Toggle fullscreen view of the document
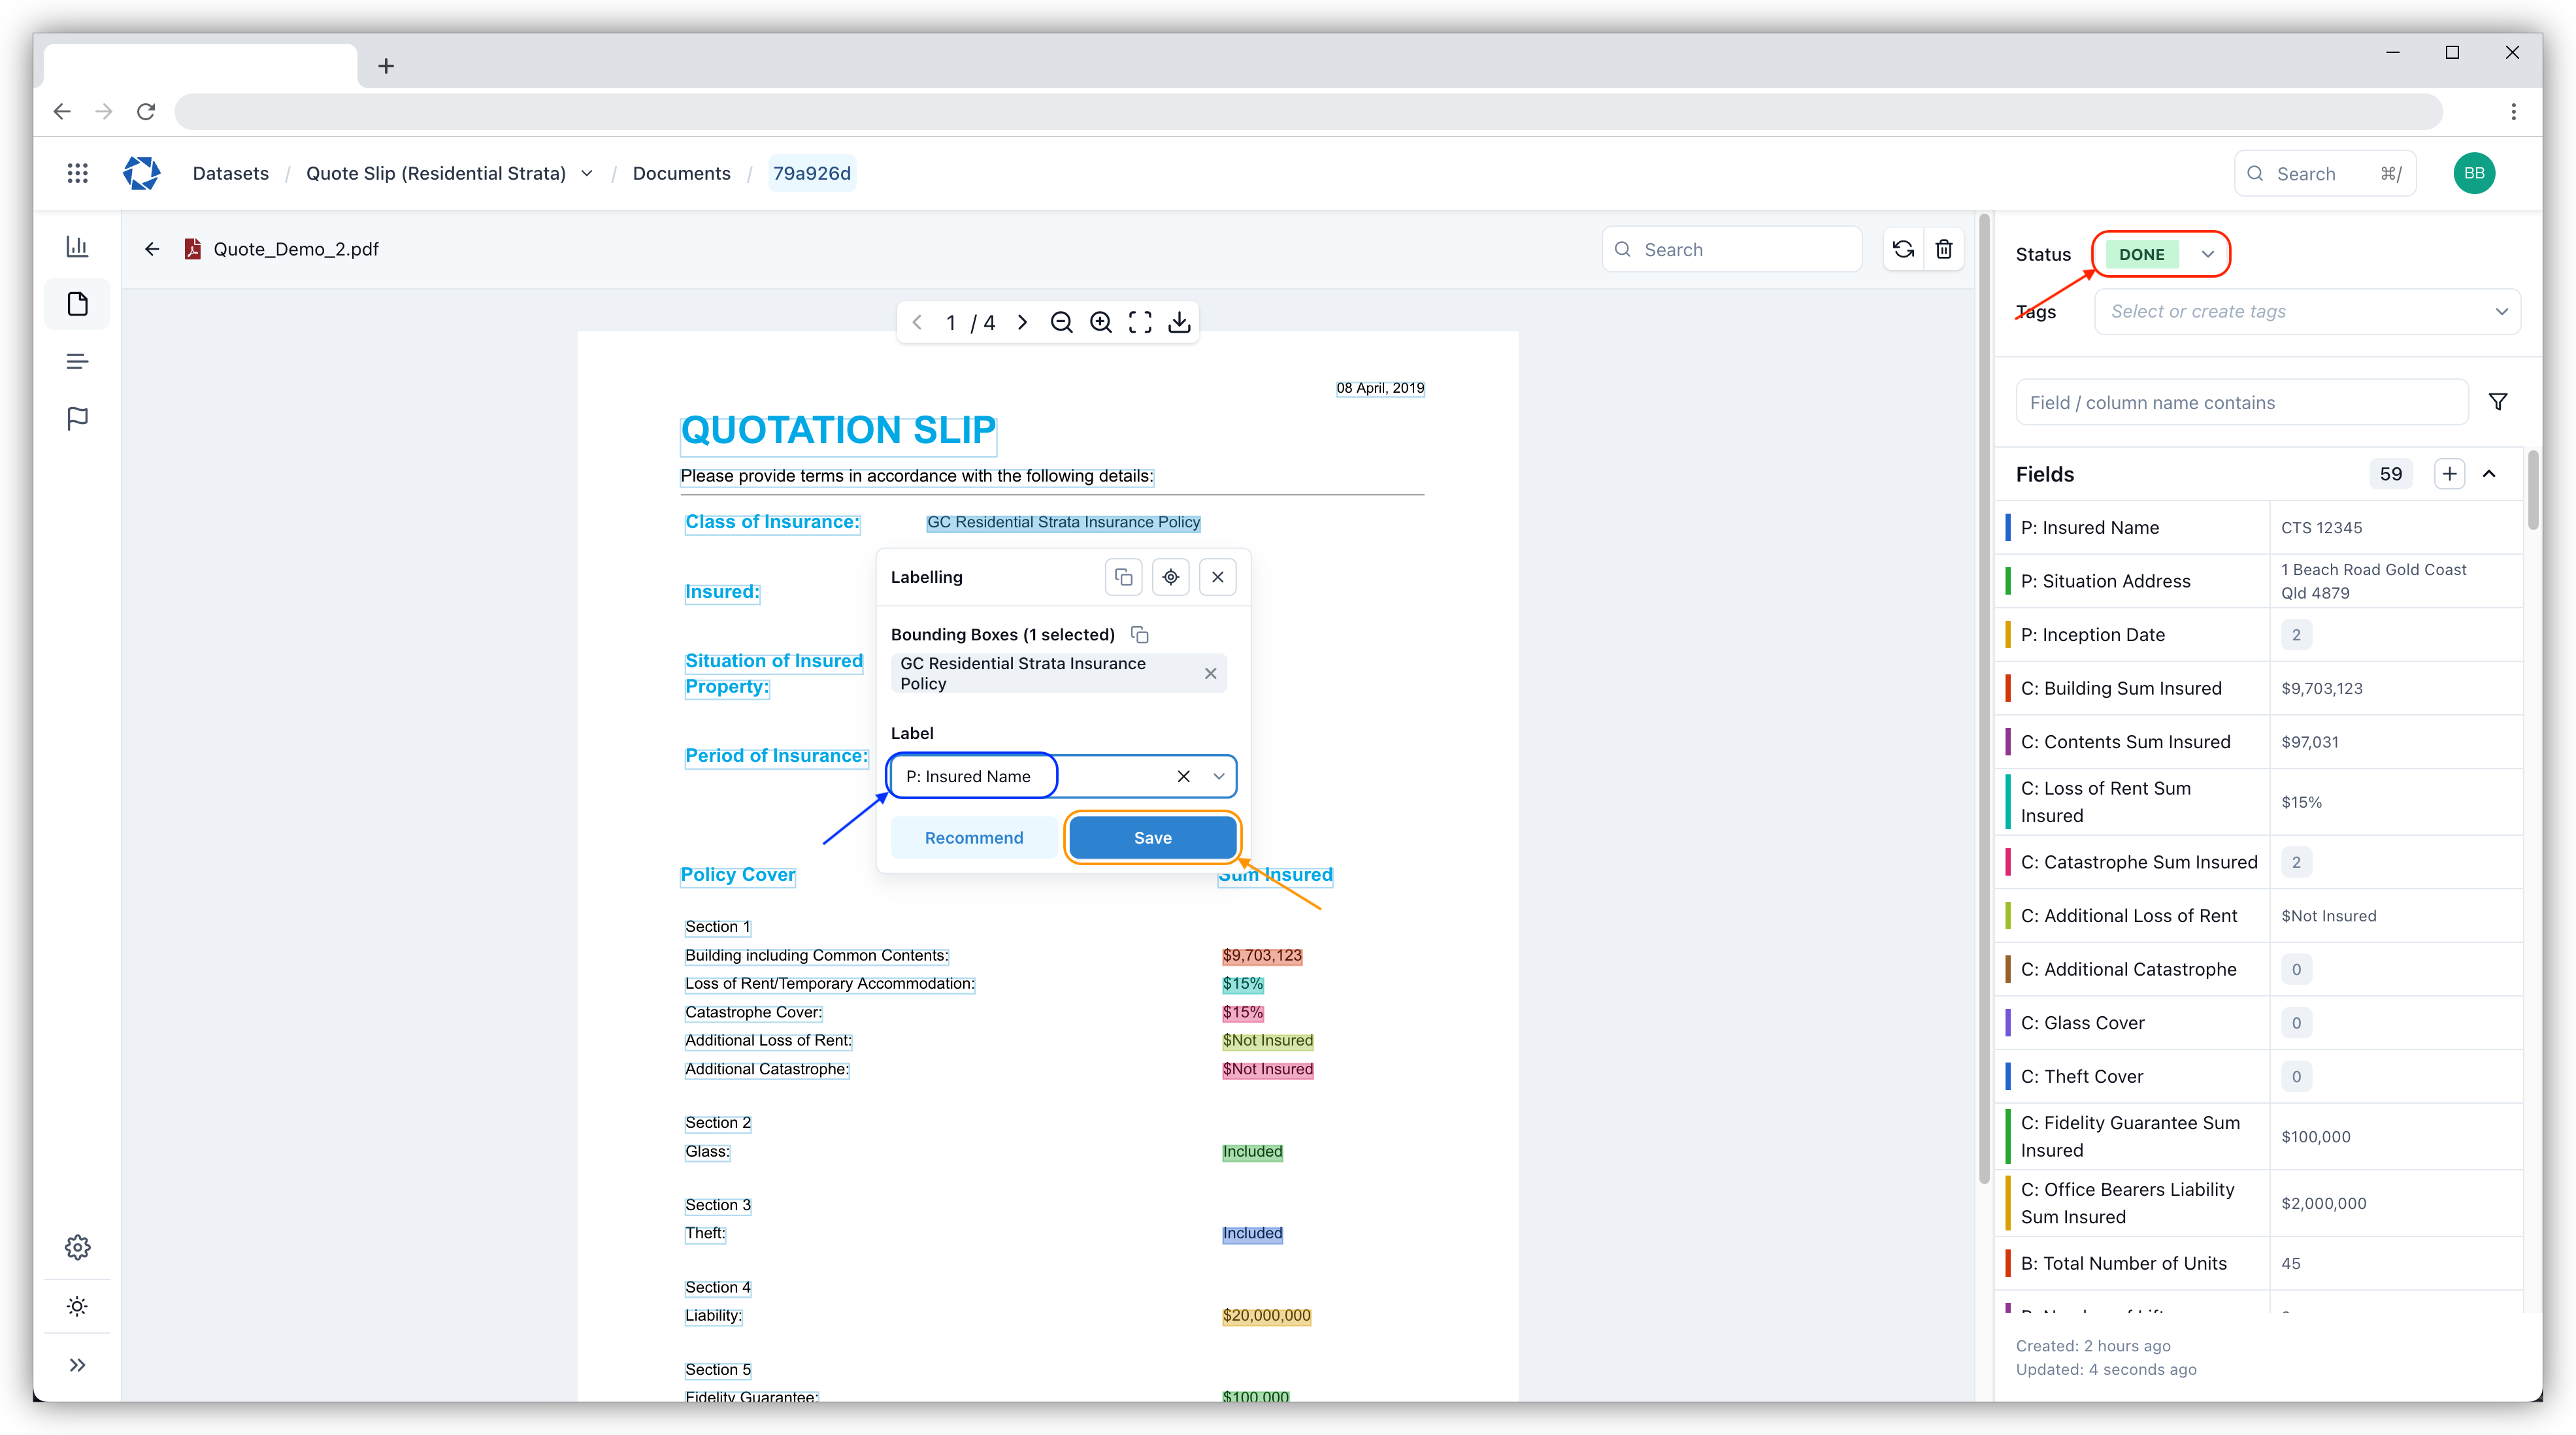Image resolution: width=2576 pixels, height=1435 pixels. pyautogui.click(x=1140, y=322)
